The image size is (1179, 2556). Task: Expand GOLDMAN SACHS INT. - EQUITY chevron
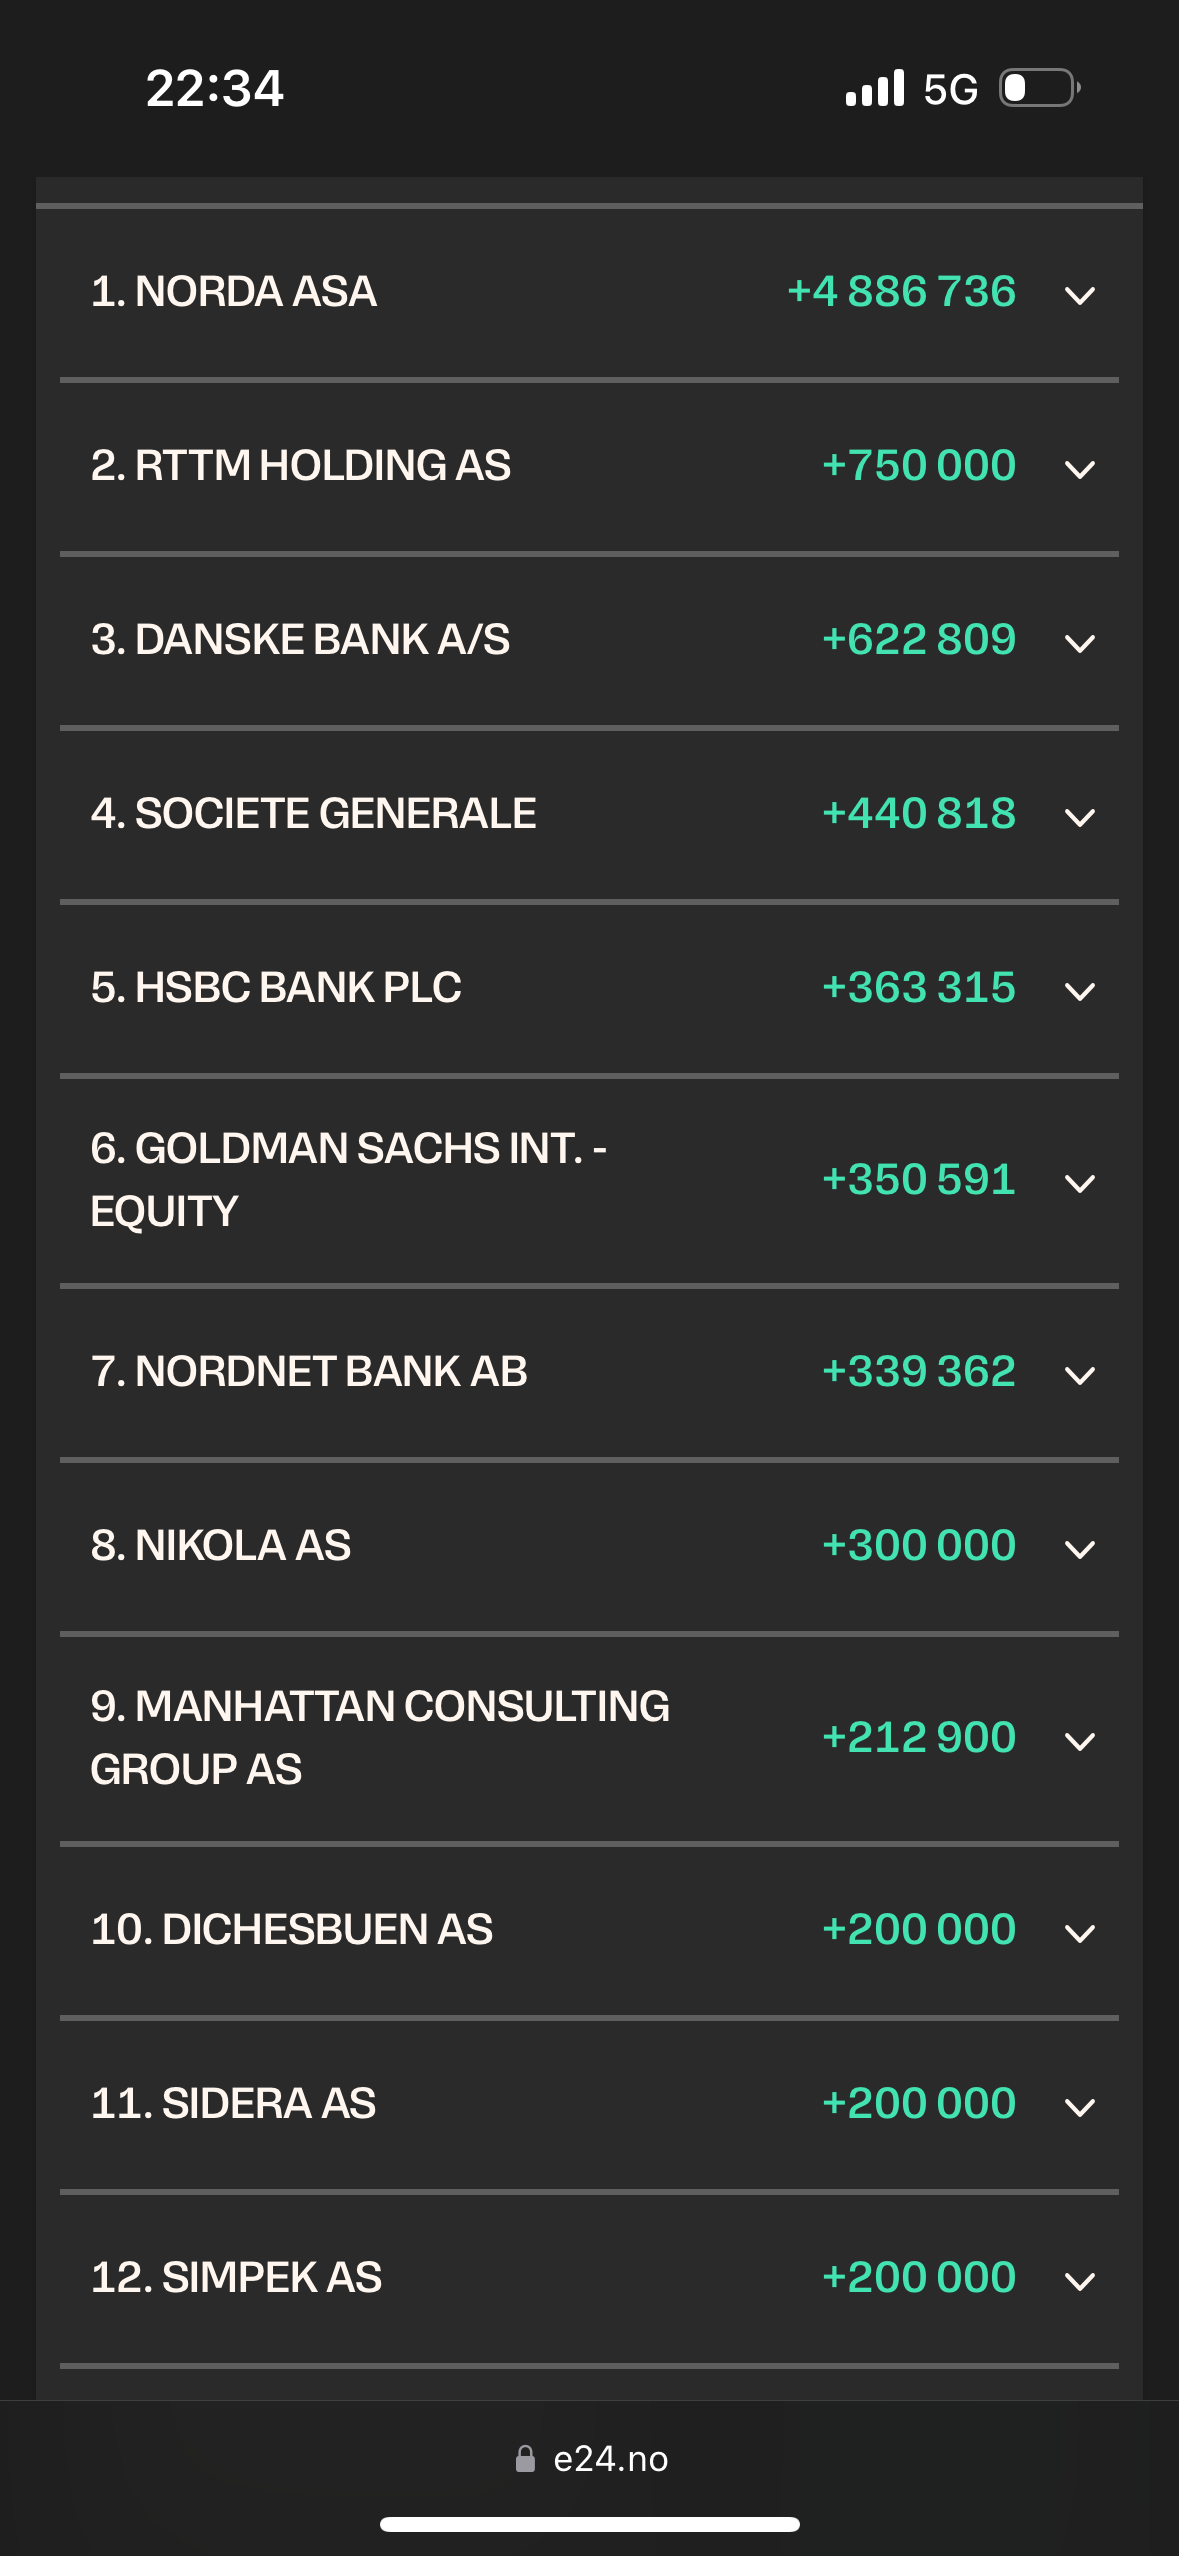click(x=1080, y=1183)
